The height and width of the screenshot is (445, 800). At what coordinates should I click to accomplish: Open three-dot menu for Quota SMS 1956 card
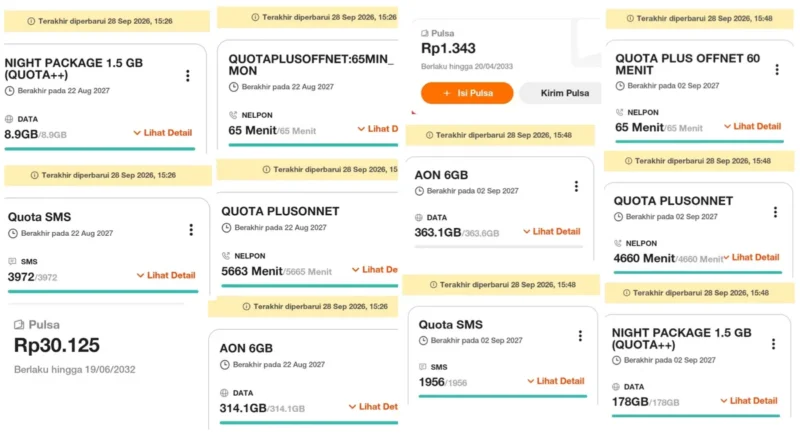pos(580,336)
